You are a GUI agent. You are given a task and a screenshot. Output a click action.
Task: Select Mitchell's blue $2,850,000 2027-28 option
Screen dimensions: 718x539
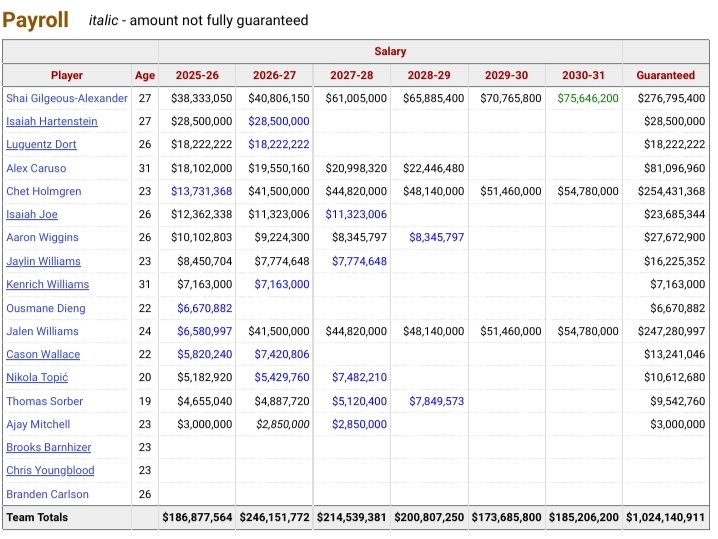359,424
